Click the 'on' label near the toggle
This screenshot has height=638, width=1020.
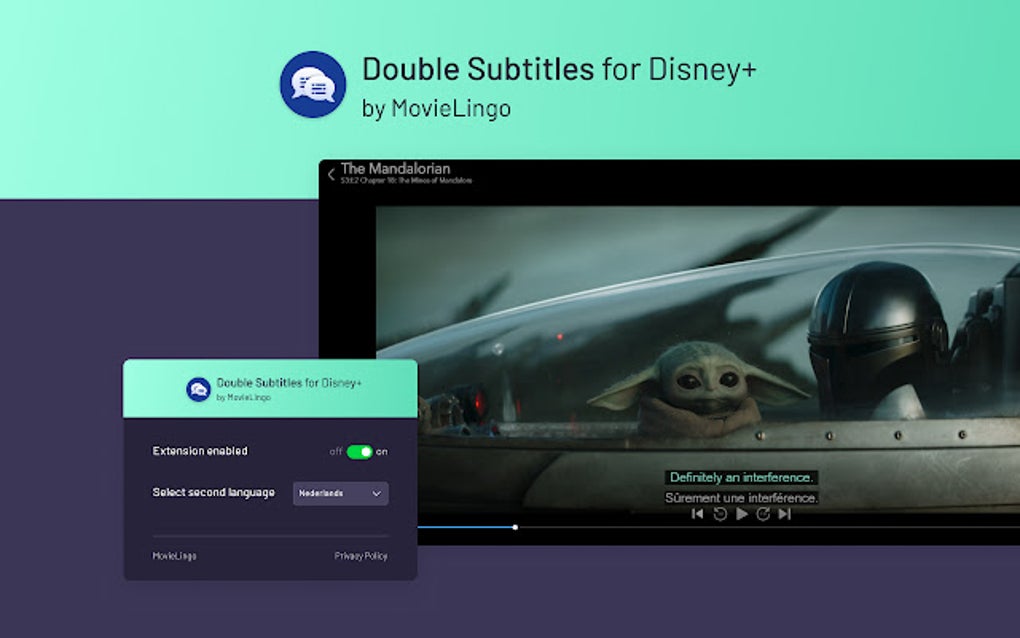pyautogui.click(x=384, y=452)
